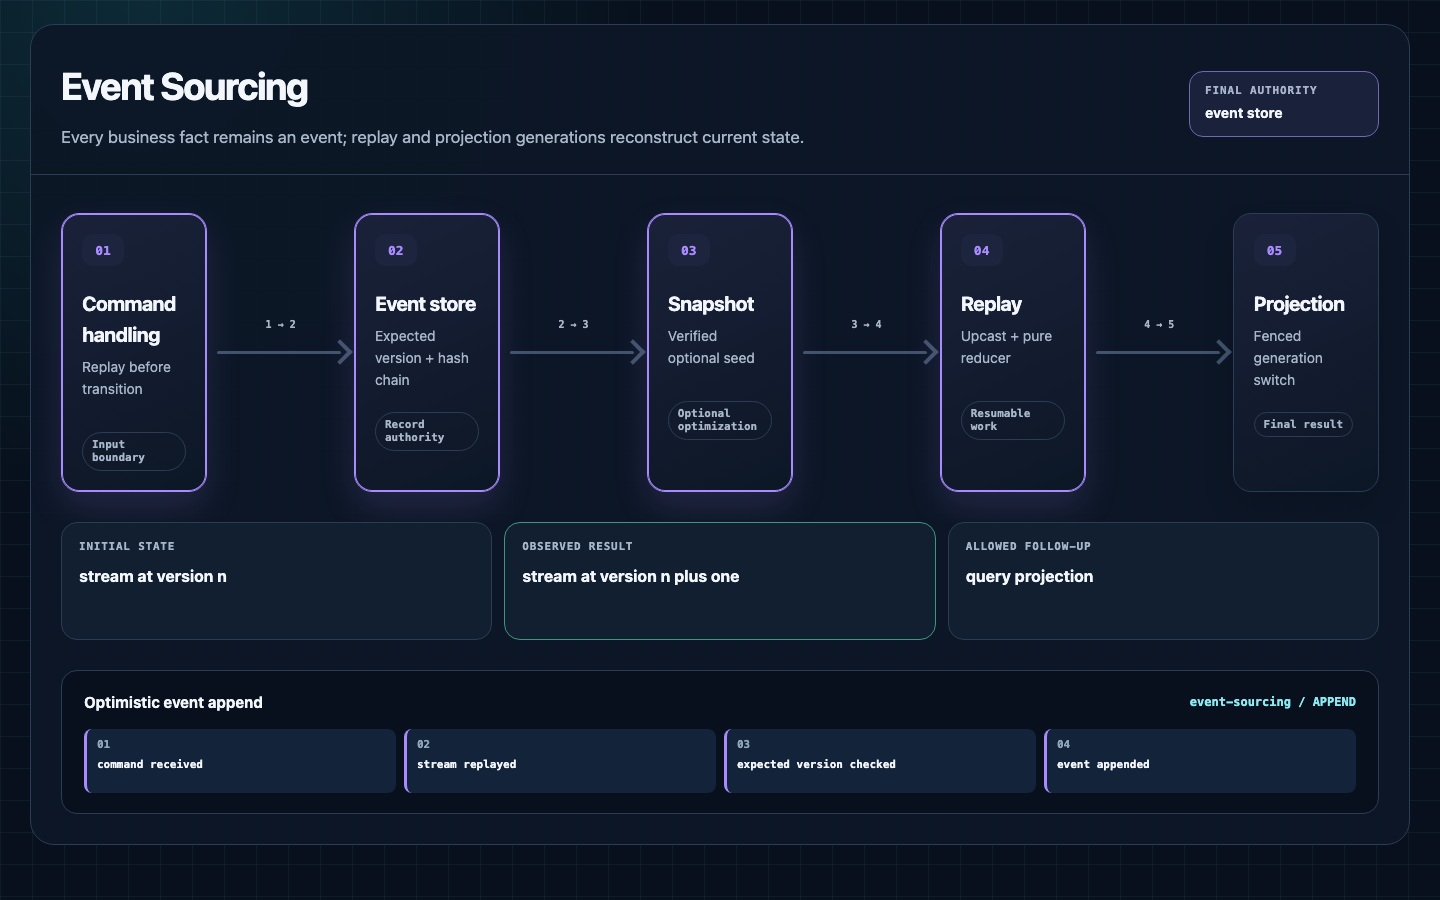Image resolution: width=1440 pixels, height=900 pixels.
Task: Click 'Upcast + pure reducer' description
Action: pyautogui.click(x=1006, y=347)
